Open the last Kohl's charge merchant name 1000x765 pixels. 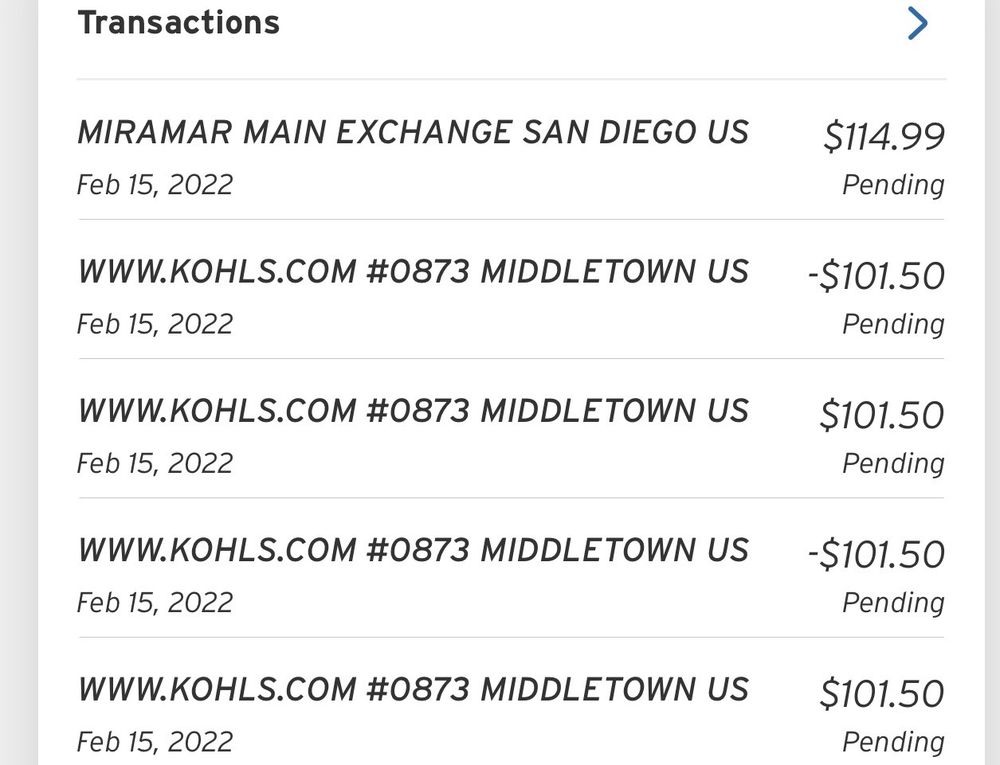point(412,689)
